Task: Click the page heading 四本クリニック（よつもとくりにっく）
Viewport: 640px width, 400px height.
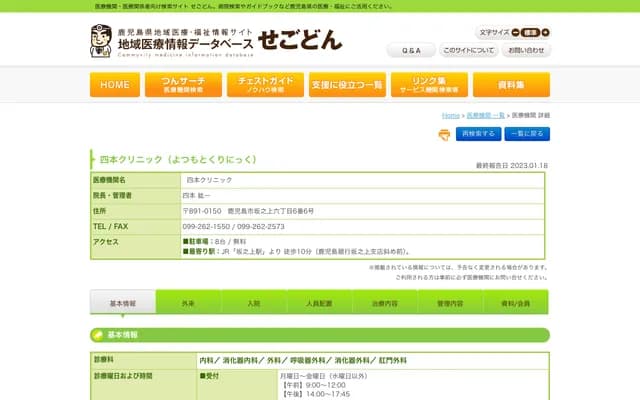Action: tap(178, 160)
